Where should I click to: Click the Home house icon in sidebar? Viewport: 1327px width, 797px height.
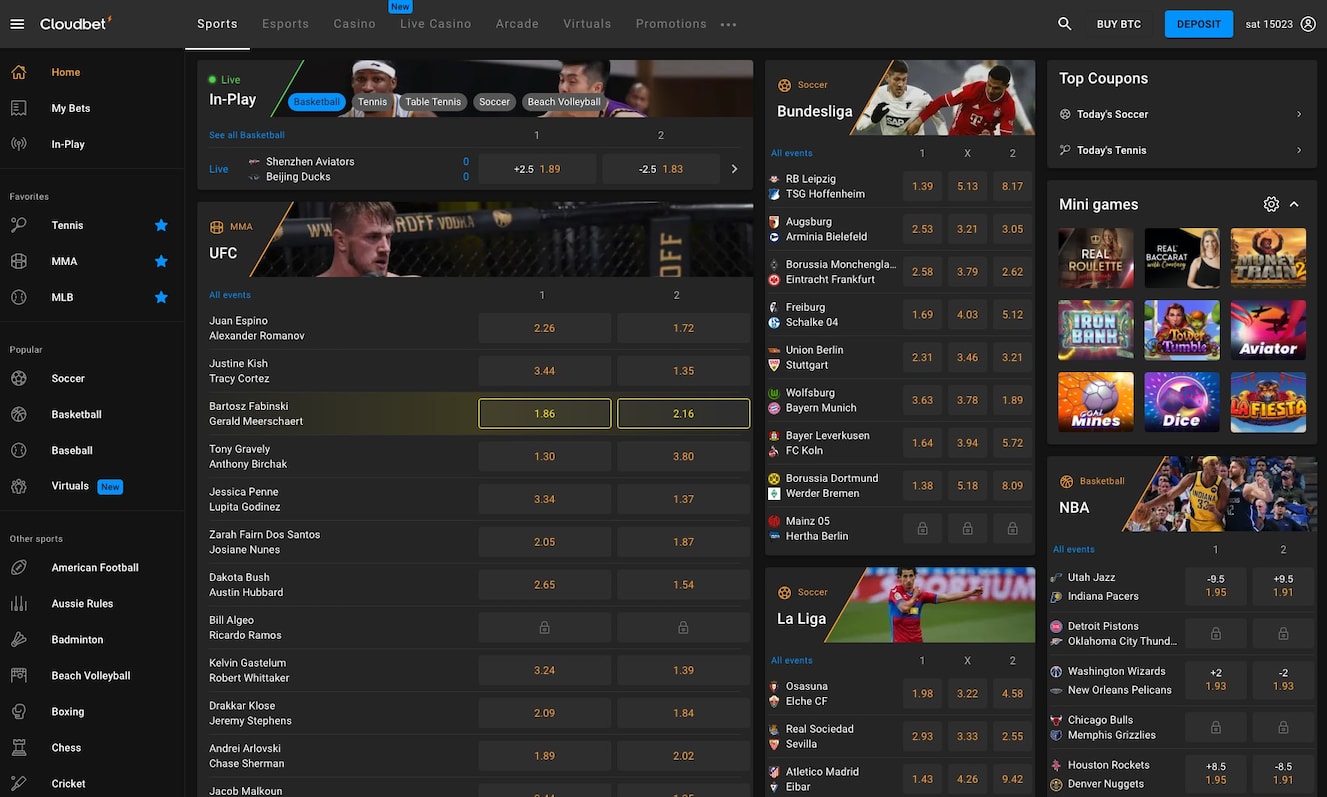click(18, 72)
